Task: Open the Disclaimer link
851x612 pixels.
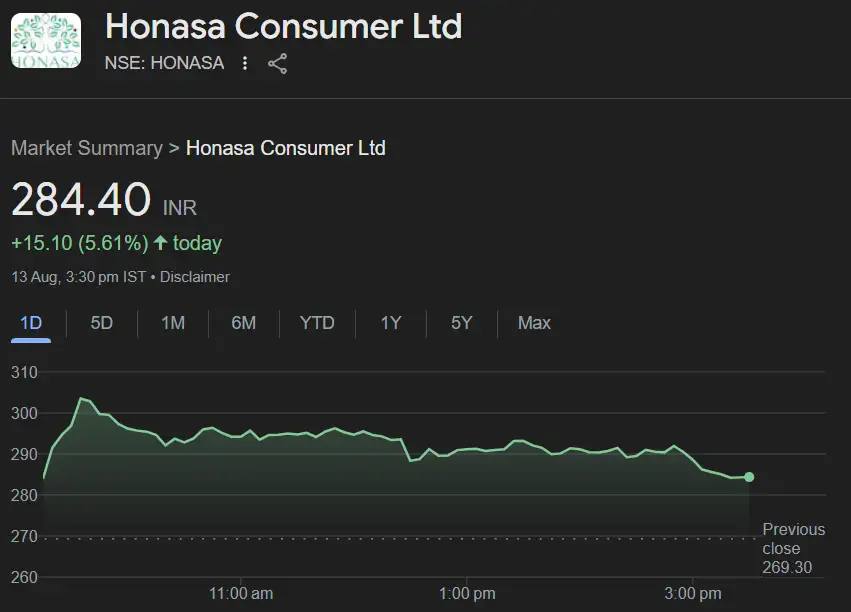Action: 195,277
